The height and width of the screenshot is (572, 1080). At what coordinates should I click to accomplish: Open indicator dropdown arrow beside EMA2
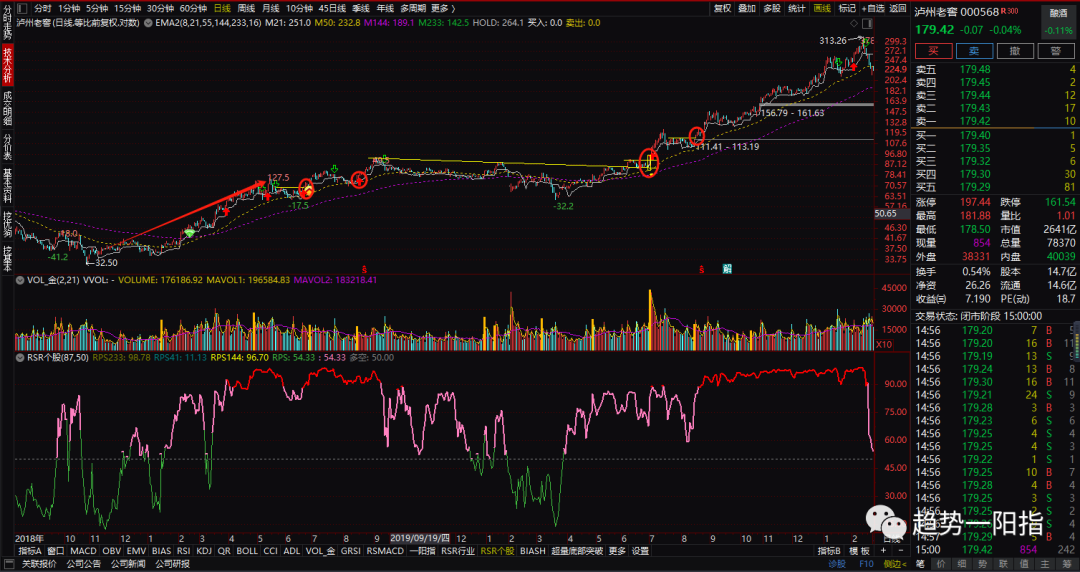pos(149,23)
